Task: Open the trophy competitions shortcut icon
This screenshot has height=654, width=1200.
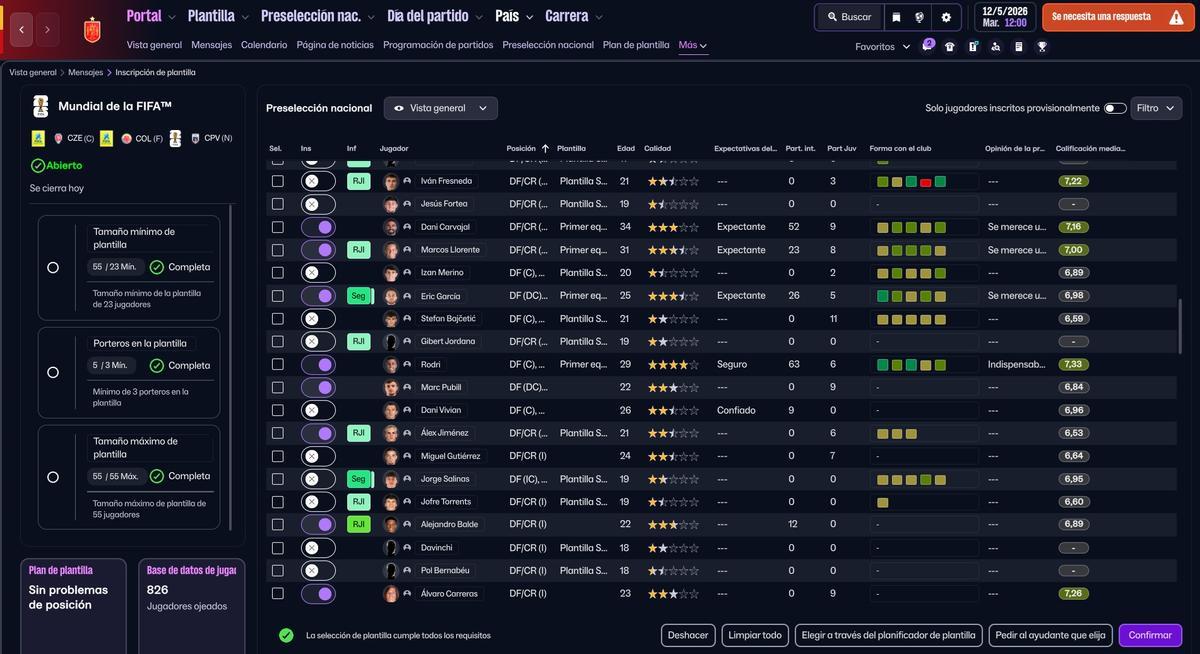Action: point(1042,46)
